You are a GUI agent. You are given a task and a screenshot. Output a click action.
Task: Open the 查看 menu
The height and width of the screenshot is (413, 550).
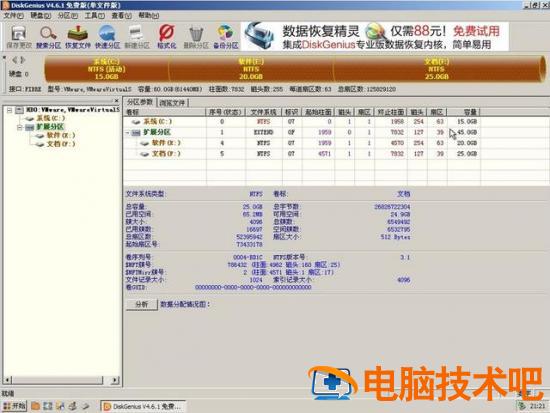(x=122, y=16)
